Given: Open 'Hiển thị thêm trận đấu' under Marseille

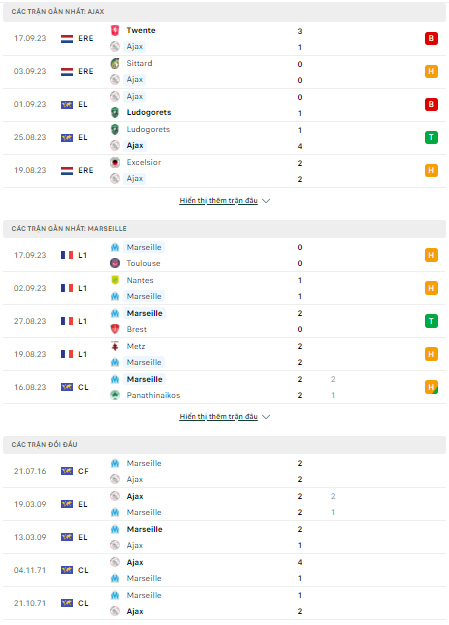Looking at the screenshot, I should coord(219,417).
